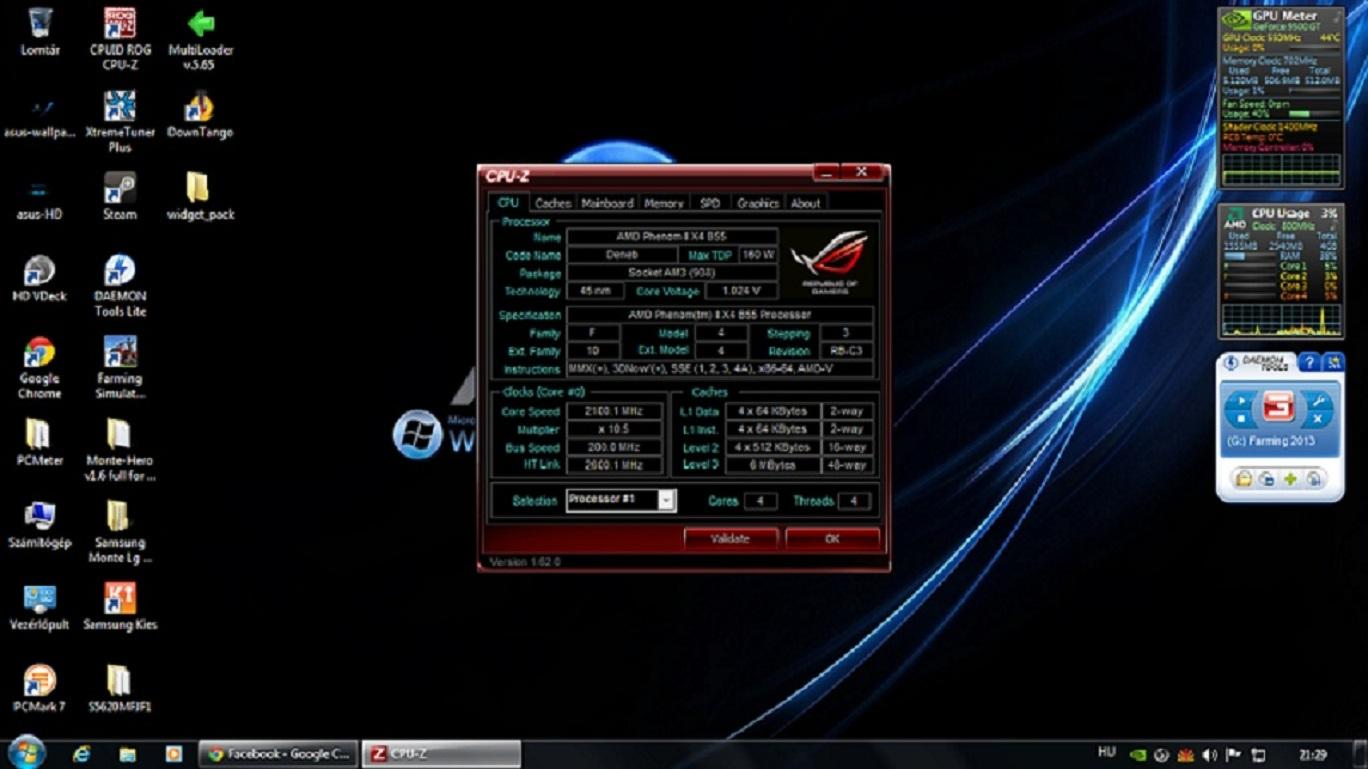Open Internet Explorer from the taskbar
The image size is (1368, 769).
coord(81,754)
